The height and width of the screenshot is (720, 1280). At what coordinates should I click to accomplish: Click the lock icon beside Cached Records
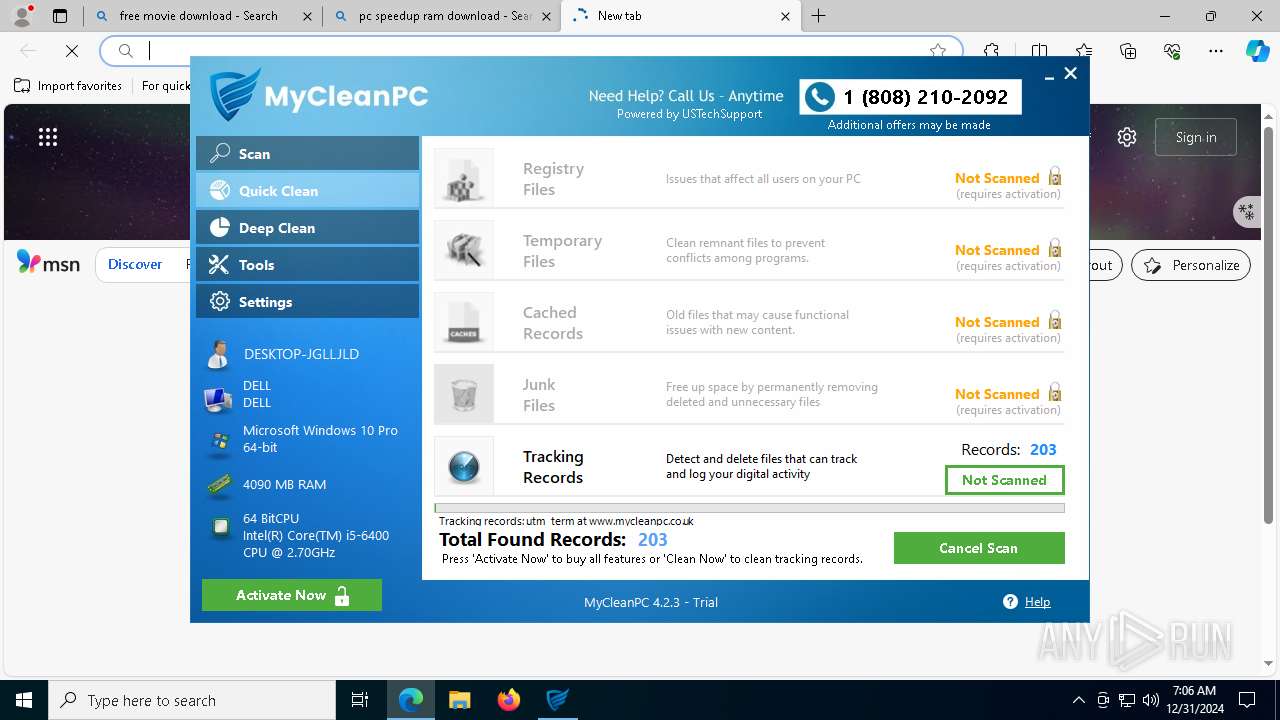(x=1054, y=321)
